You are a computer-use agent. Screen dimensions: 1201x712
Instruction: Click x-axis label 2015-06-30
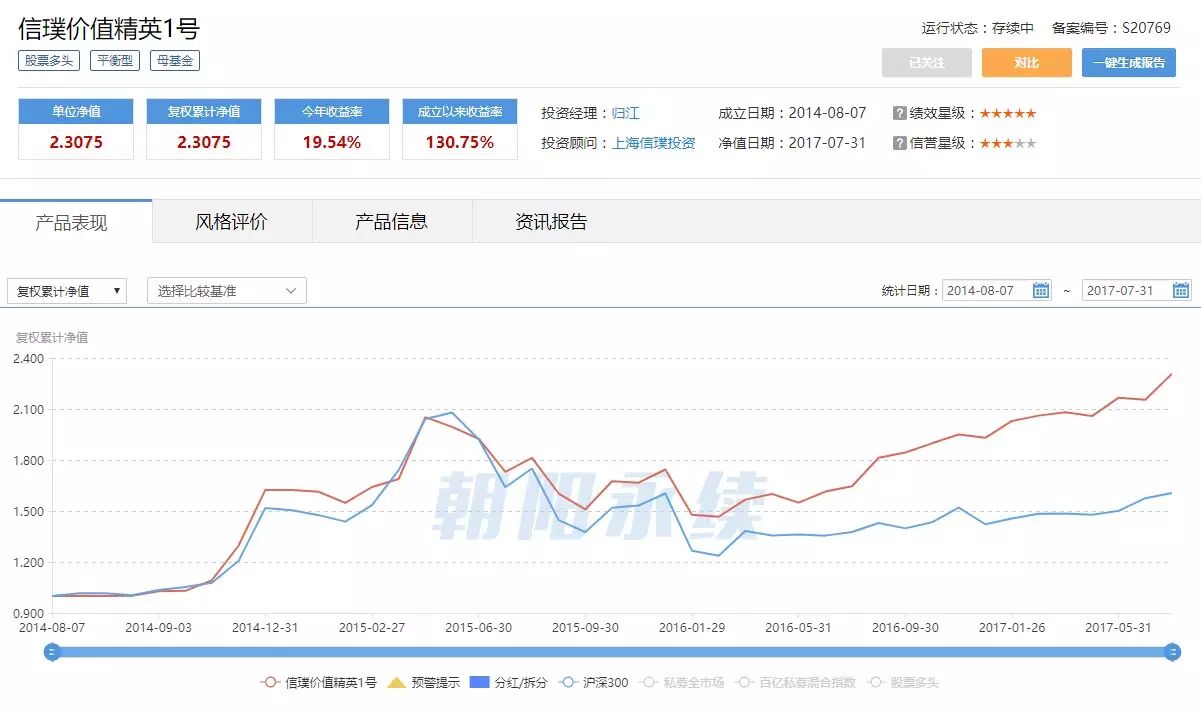coord(478,628)
